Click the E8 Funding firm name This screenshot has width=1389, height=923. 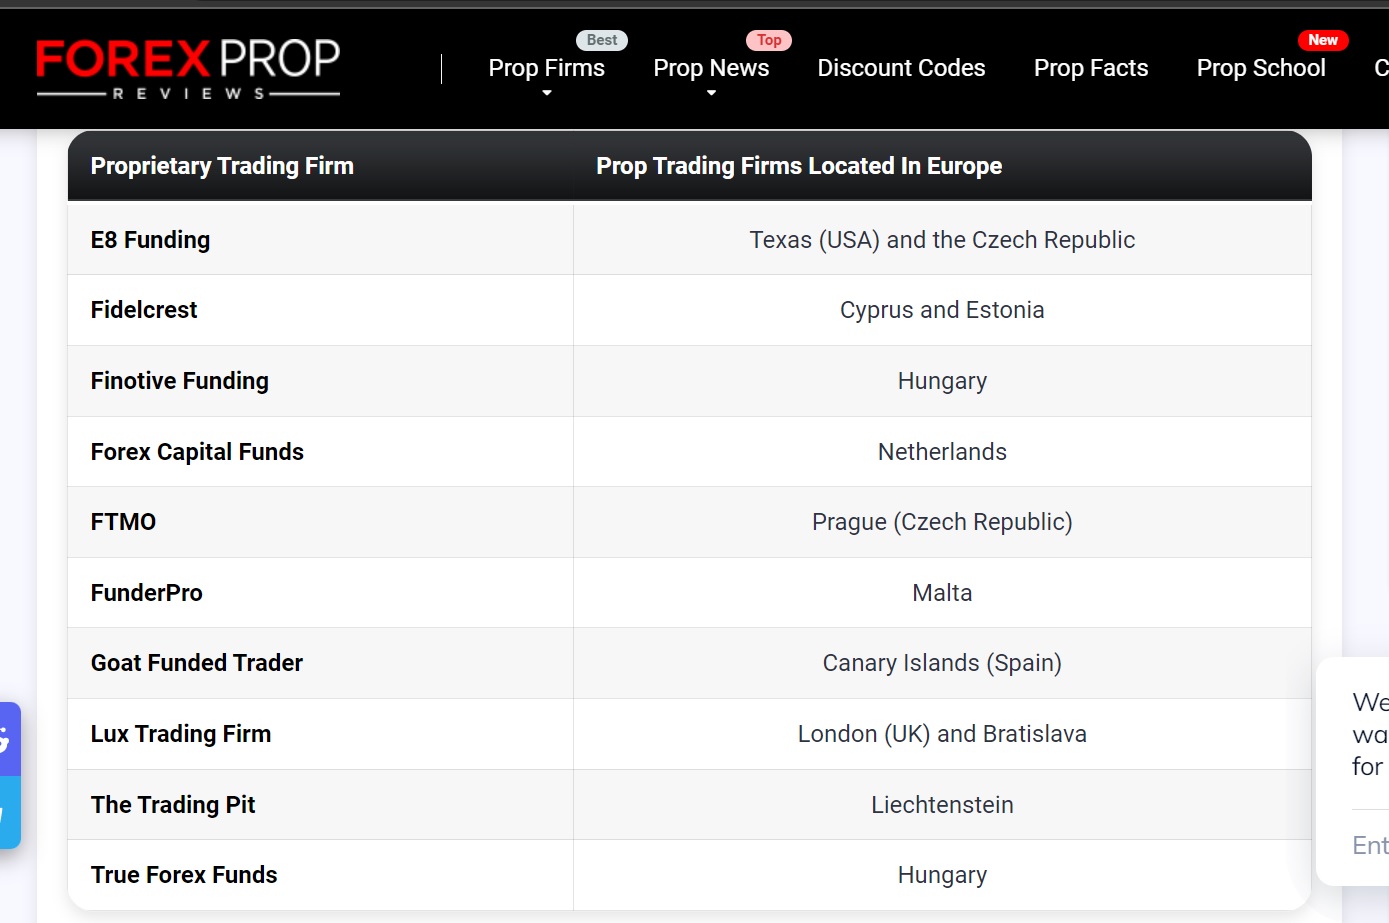150,240
